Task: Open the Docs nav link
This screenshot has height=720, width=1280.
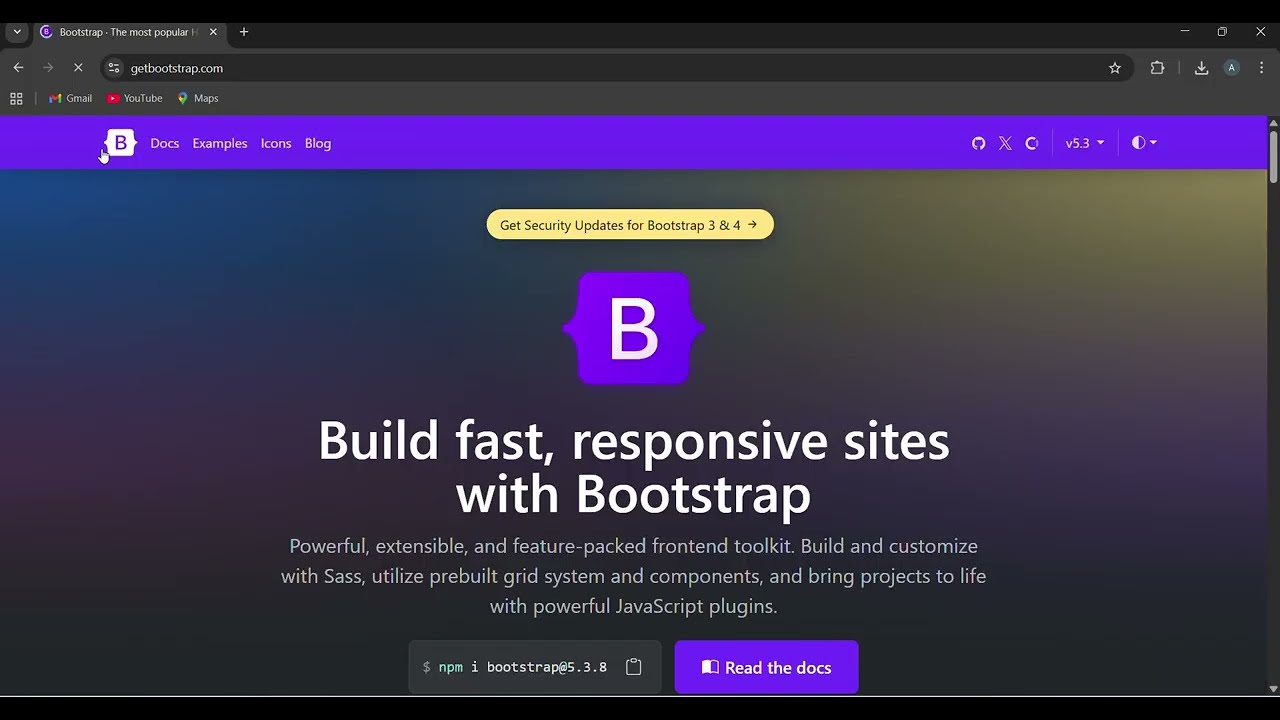Action: pos(165,143)
